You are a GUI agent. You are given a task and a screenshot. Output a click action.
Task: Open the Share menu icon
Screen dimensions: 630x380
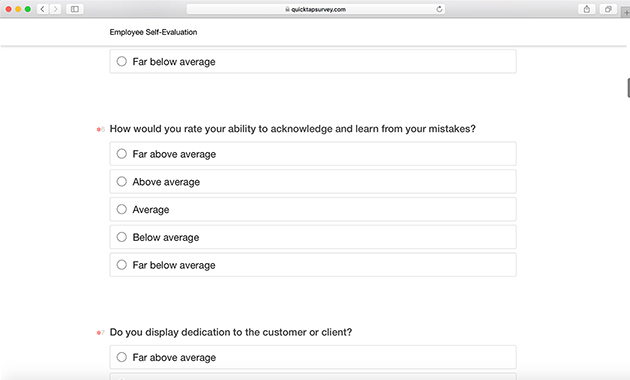coord(587,9)
